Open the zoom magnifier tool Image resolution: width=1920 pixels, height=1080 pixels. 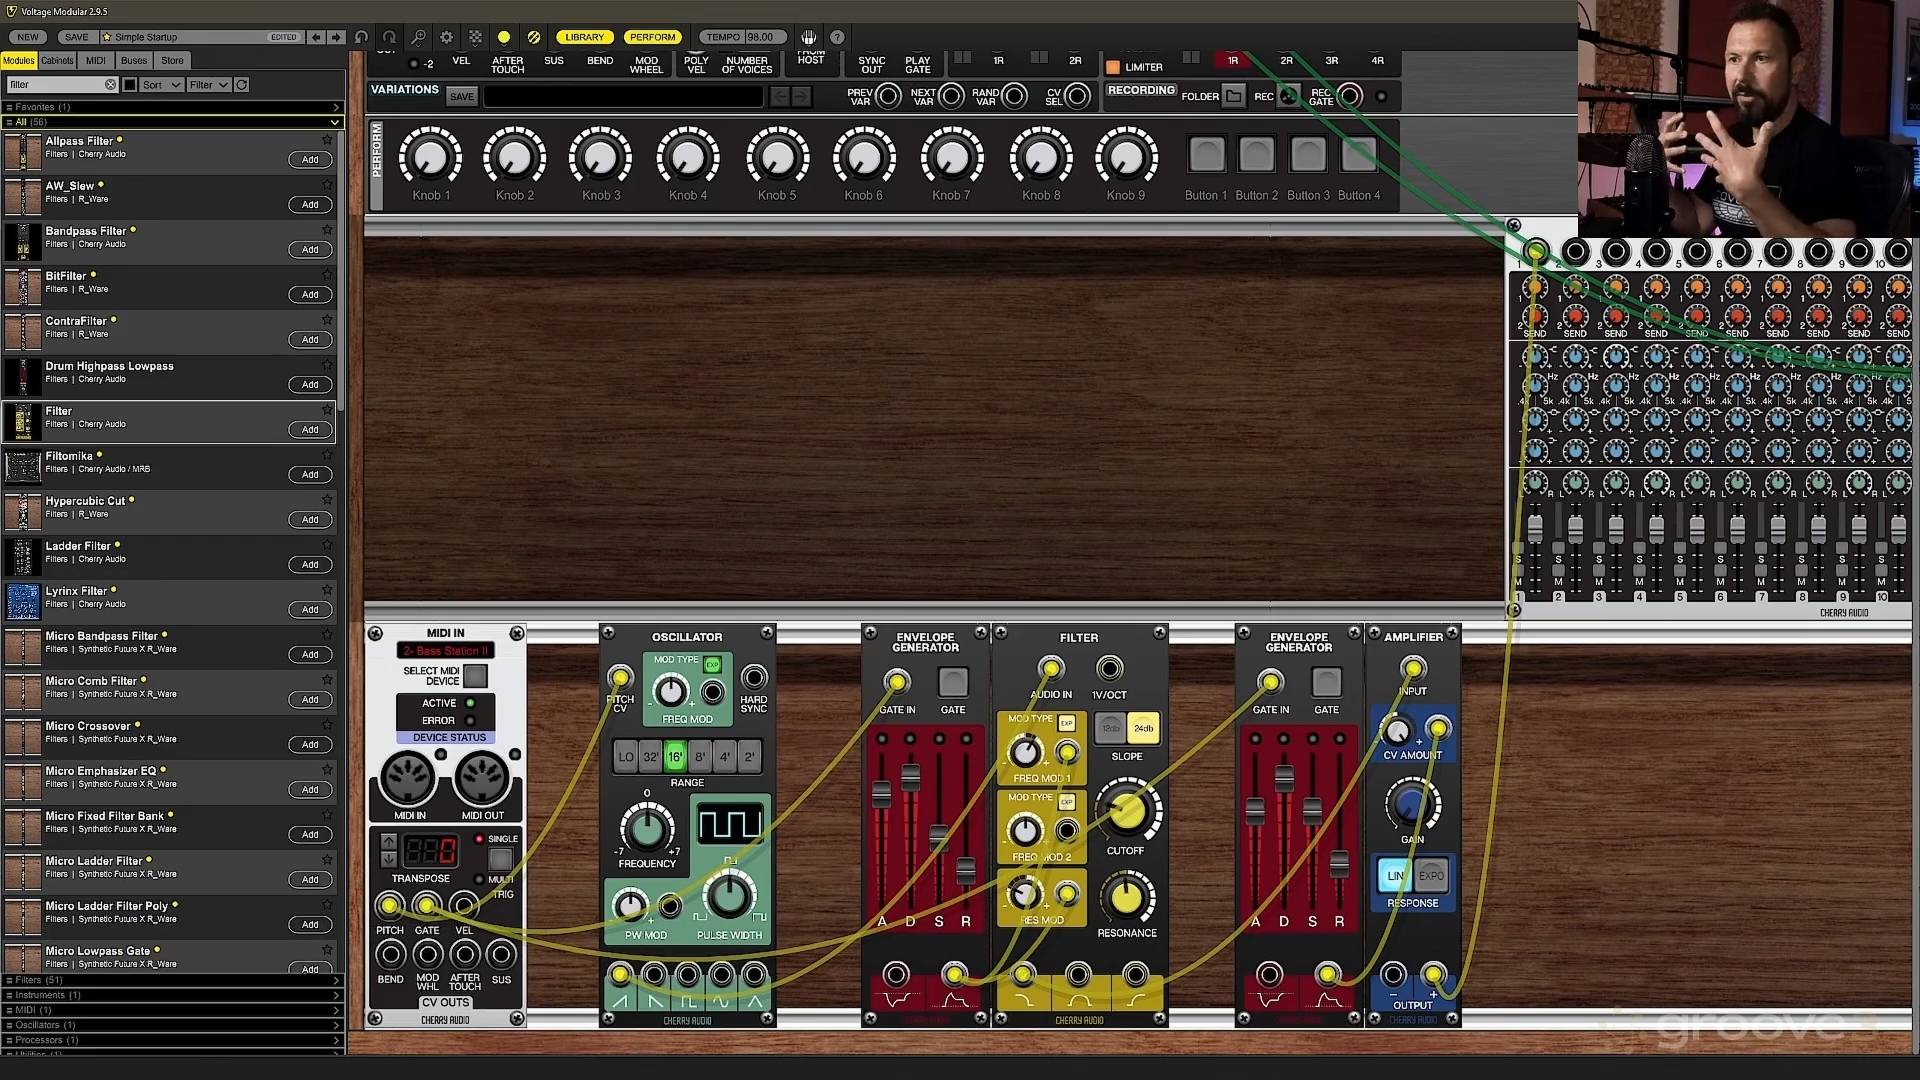(x=418, y=37)
